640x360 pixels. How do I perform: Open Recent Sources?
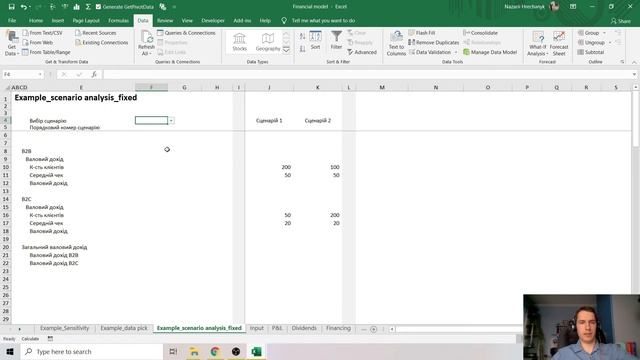[96, 33]
